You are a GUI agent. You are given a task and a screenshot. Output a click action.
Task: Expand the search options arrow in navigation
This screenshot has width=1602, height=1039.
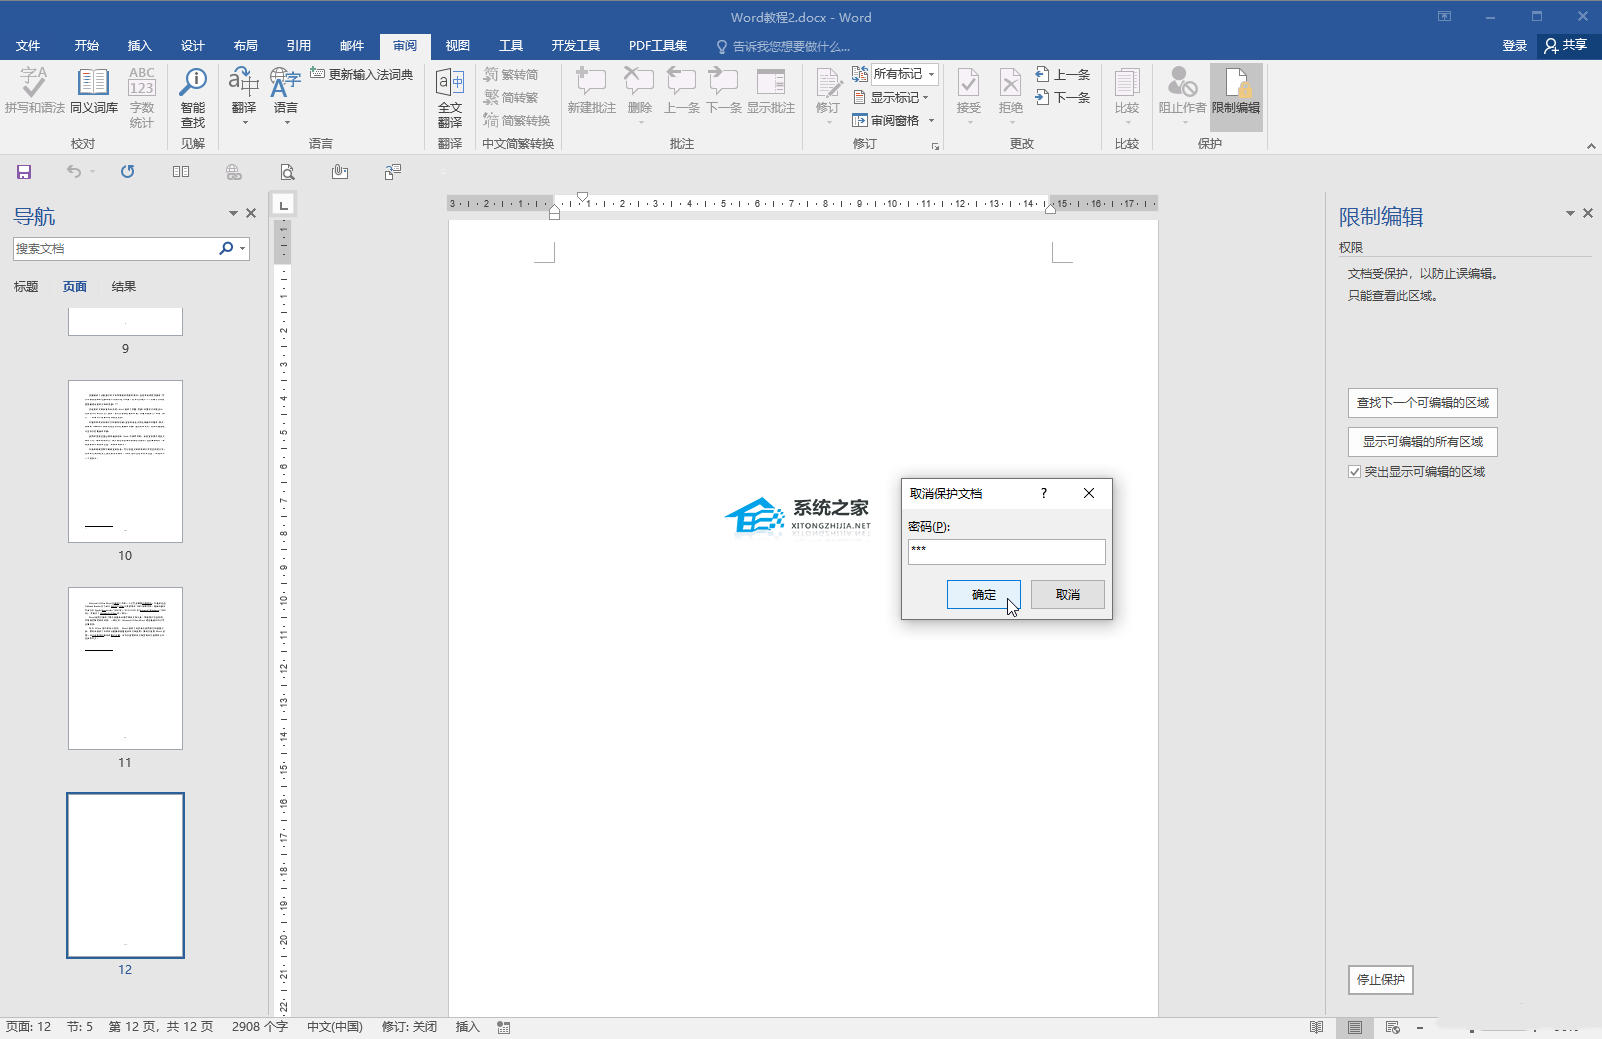point(243,248)
